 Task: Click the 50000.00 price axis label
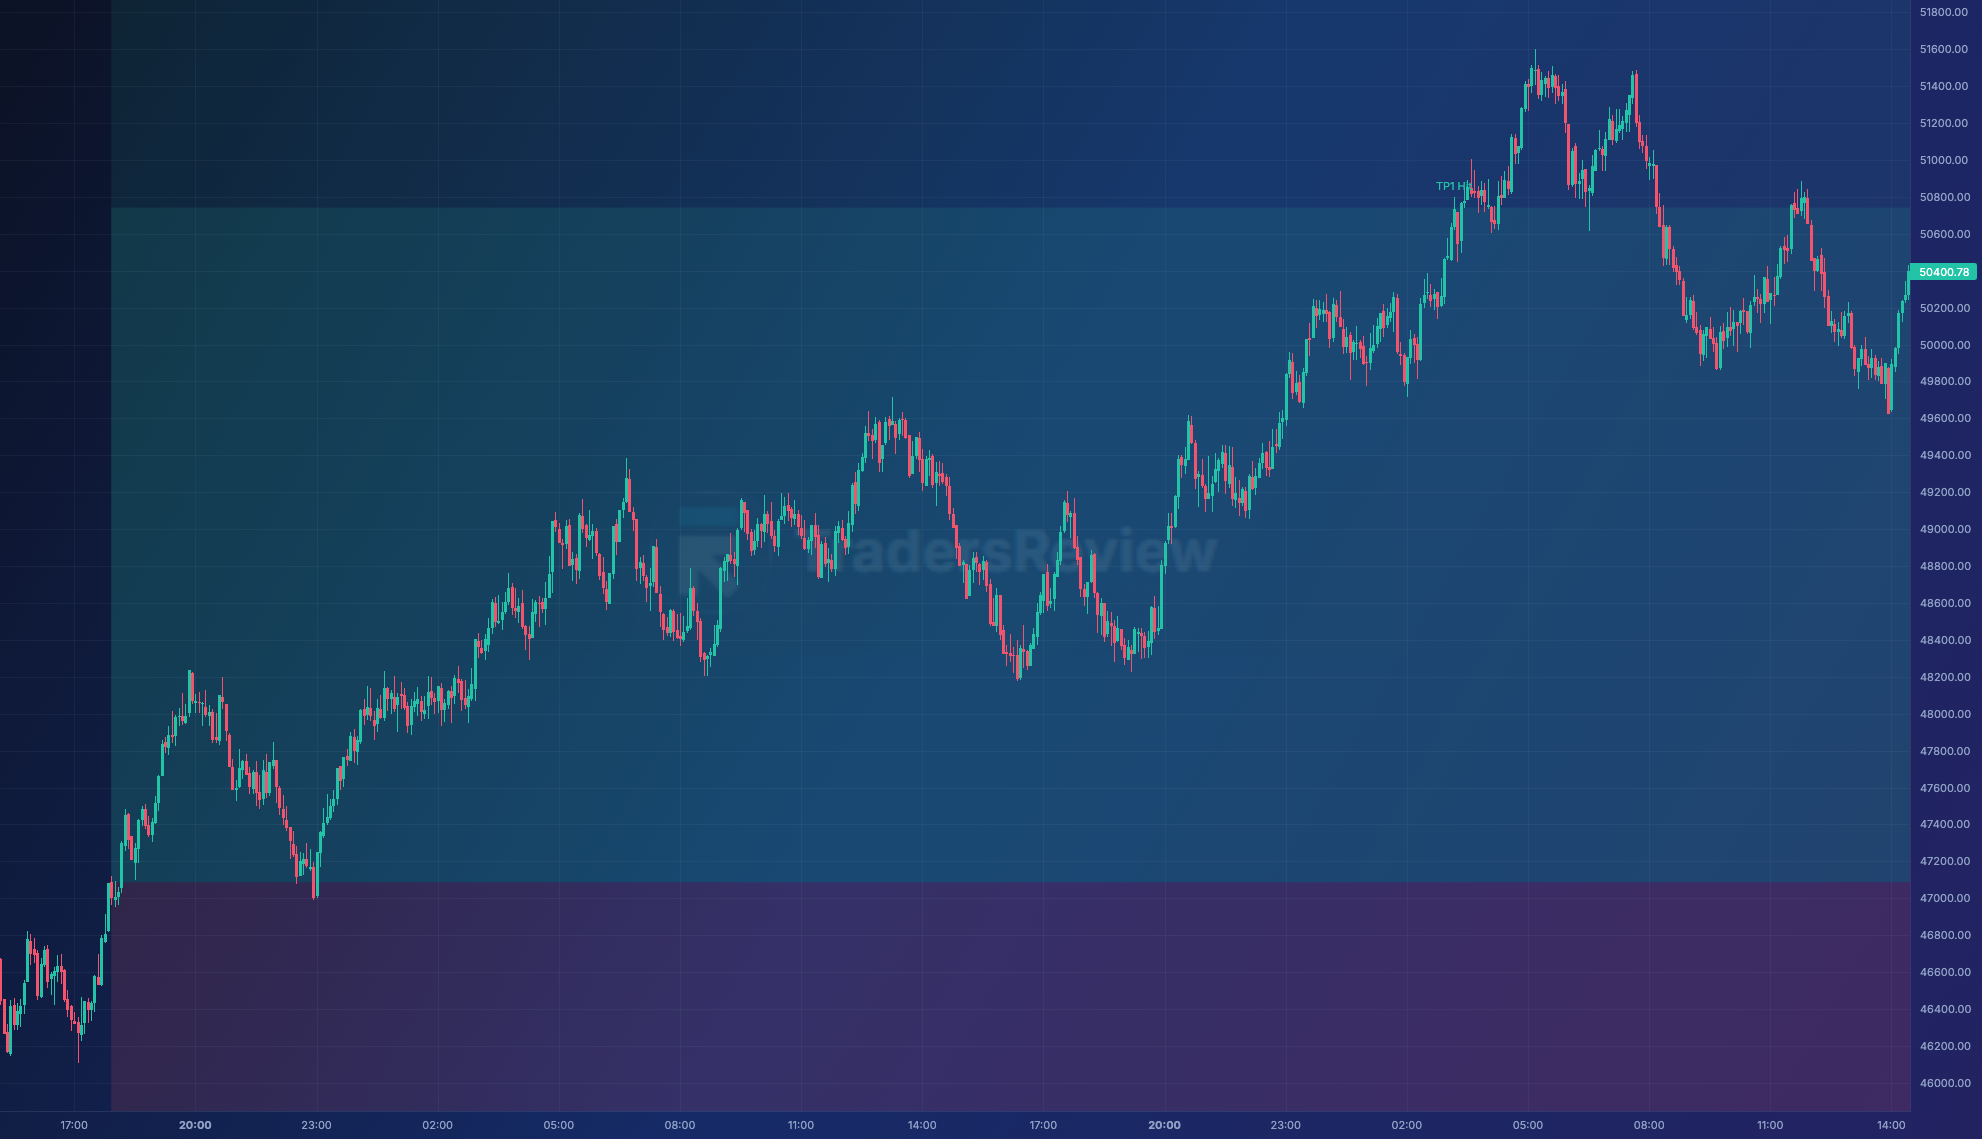tap(1944, 345)
